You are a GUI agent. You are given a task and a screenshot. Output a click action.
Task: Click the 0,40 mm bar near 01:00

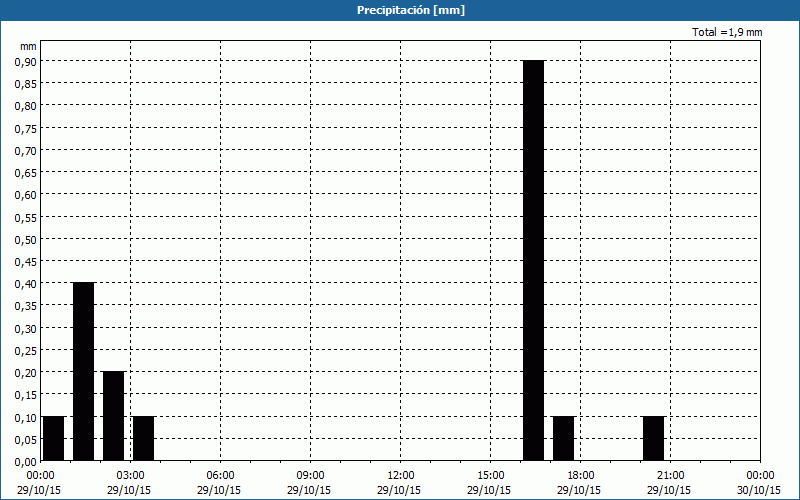84,372
